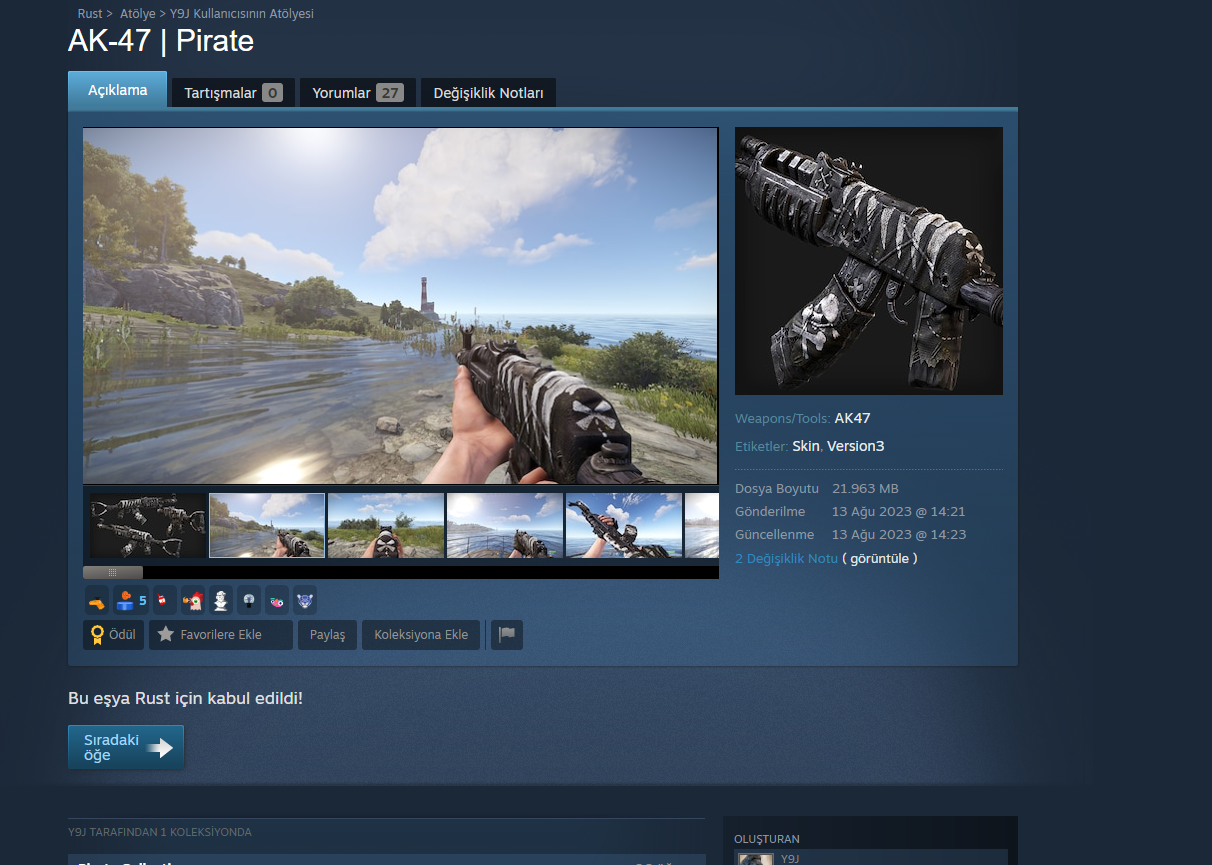Click the white bust statue award icon

(x=220, y=600)
